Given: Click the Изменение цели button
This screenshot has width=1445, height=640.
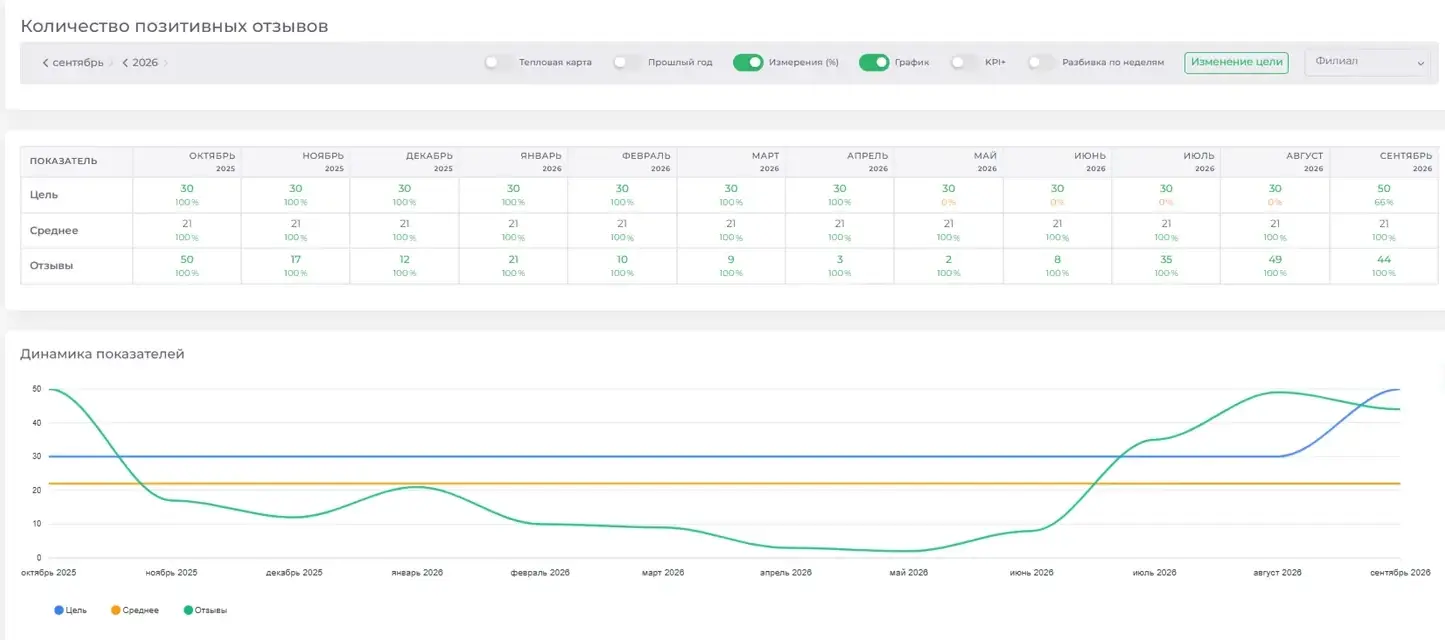Looking at the screenshot, I should click(1236, 62).
